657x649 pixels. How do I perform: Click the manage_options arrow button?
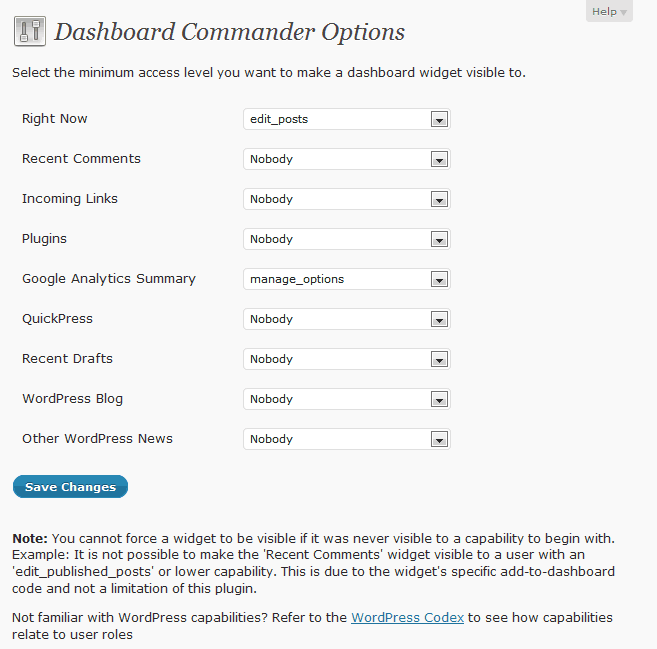439,279
